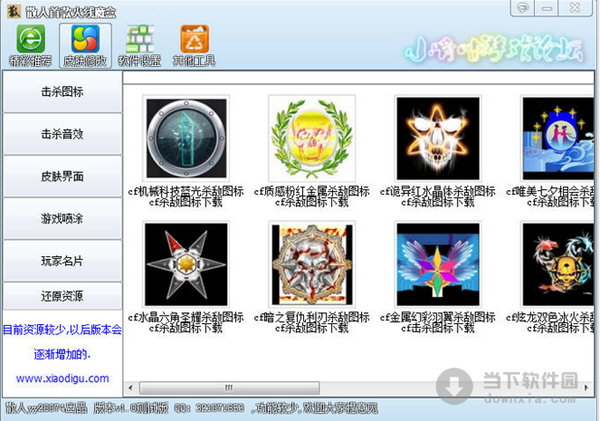
Task: Select the cf金属幻彩羽翼 winged thumbnail
Action: click(x=438, y=264)
